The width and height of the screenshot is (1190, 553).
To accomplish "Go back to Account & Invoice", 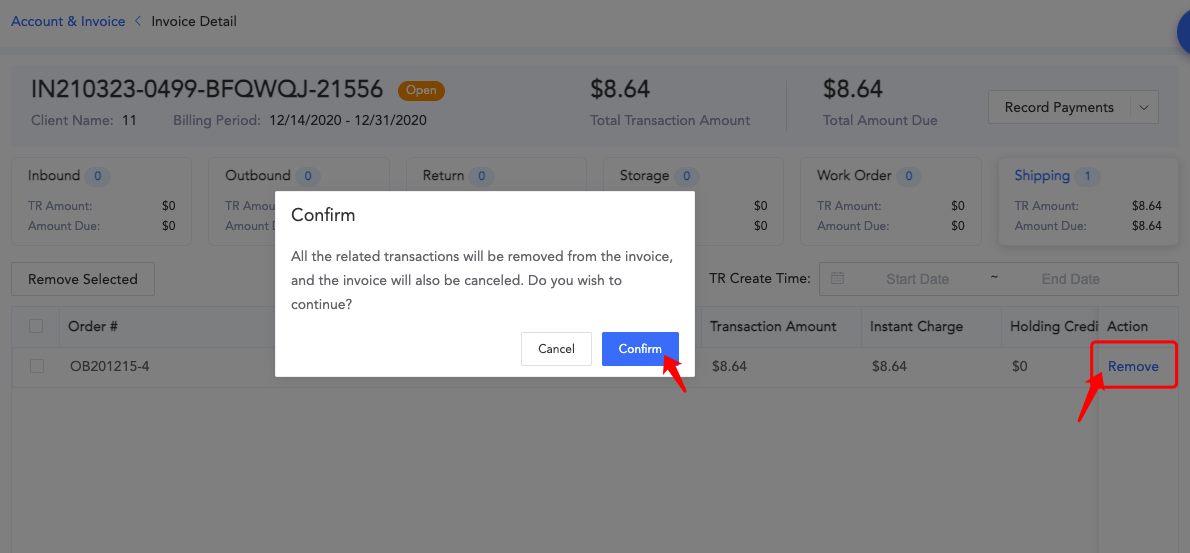I will (68, 21).
